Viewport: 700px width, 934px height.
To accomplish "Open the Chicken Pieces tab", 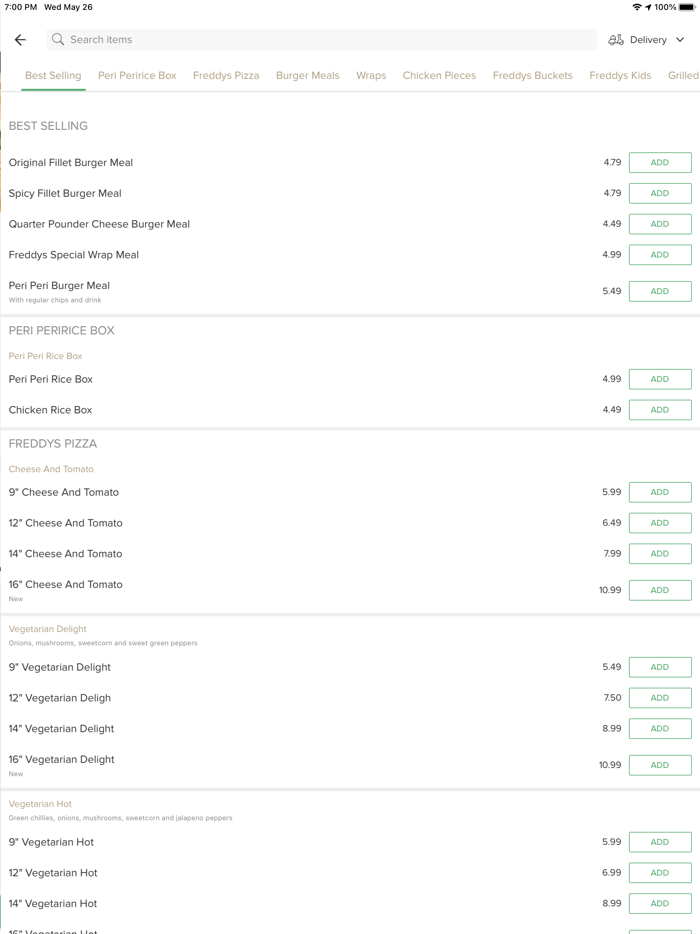I will click(x=439, y=75).
